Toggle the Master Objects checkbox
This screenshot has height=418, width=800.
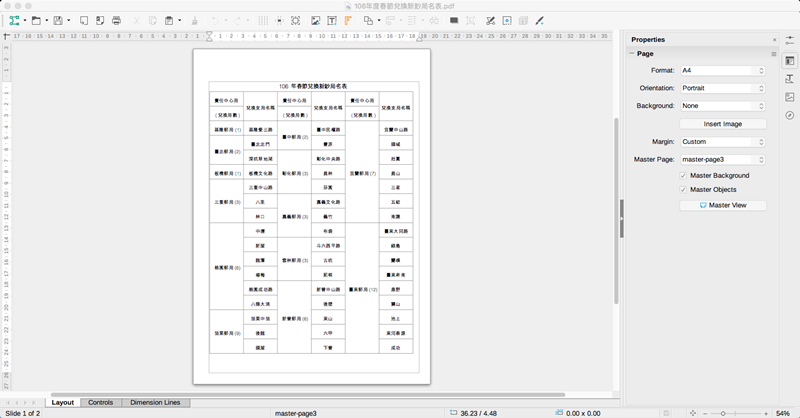(683, 189)
